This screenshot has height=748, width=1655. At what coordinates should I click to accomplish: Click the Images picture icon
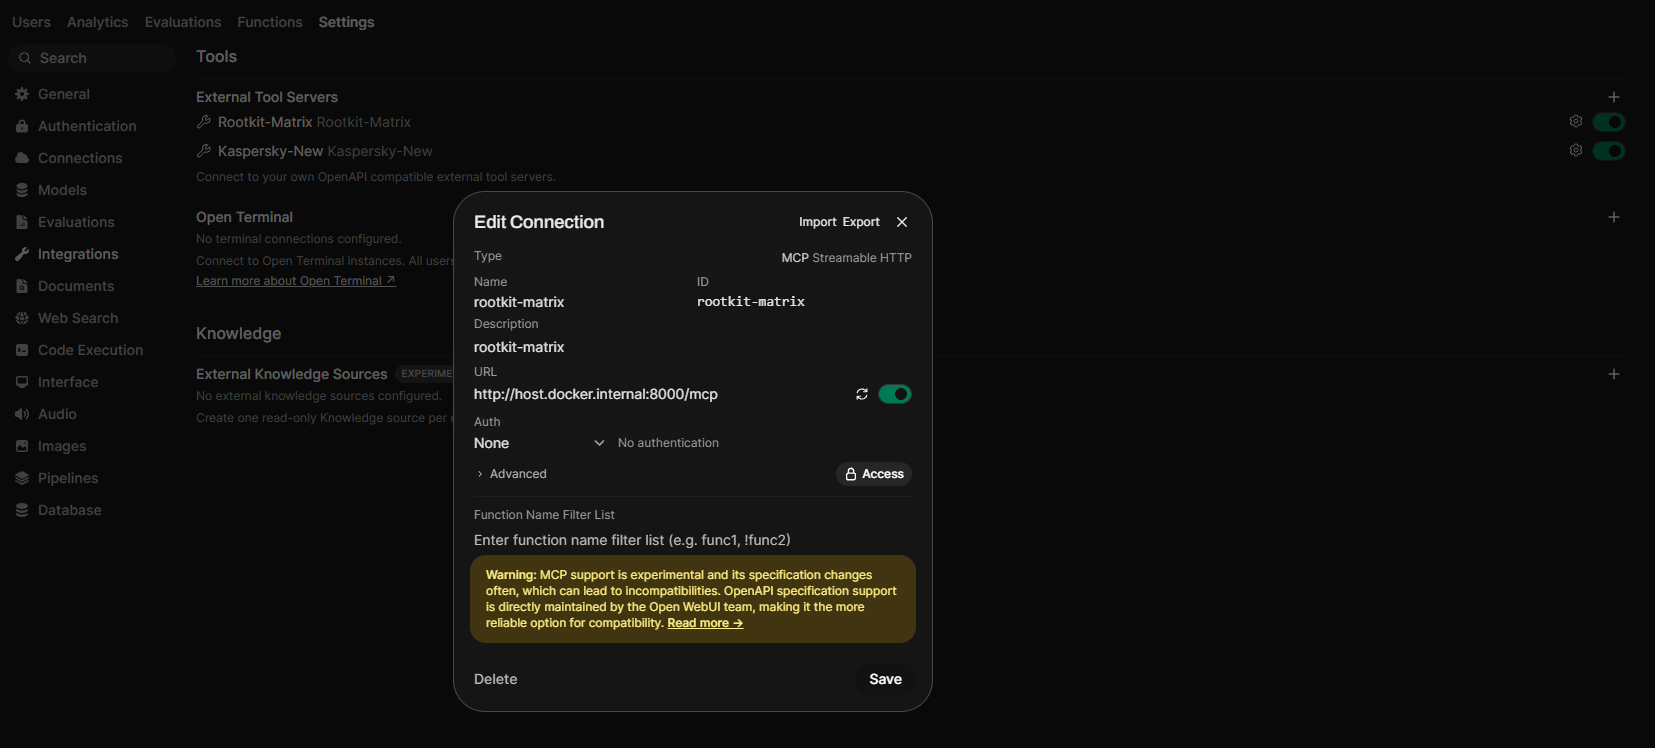coord(22,446)
